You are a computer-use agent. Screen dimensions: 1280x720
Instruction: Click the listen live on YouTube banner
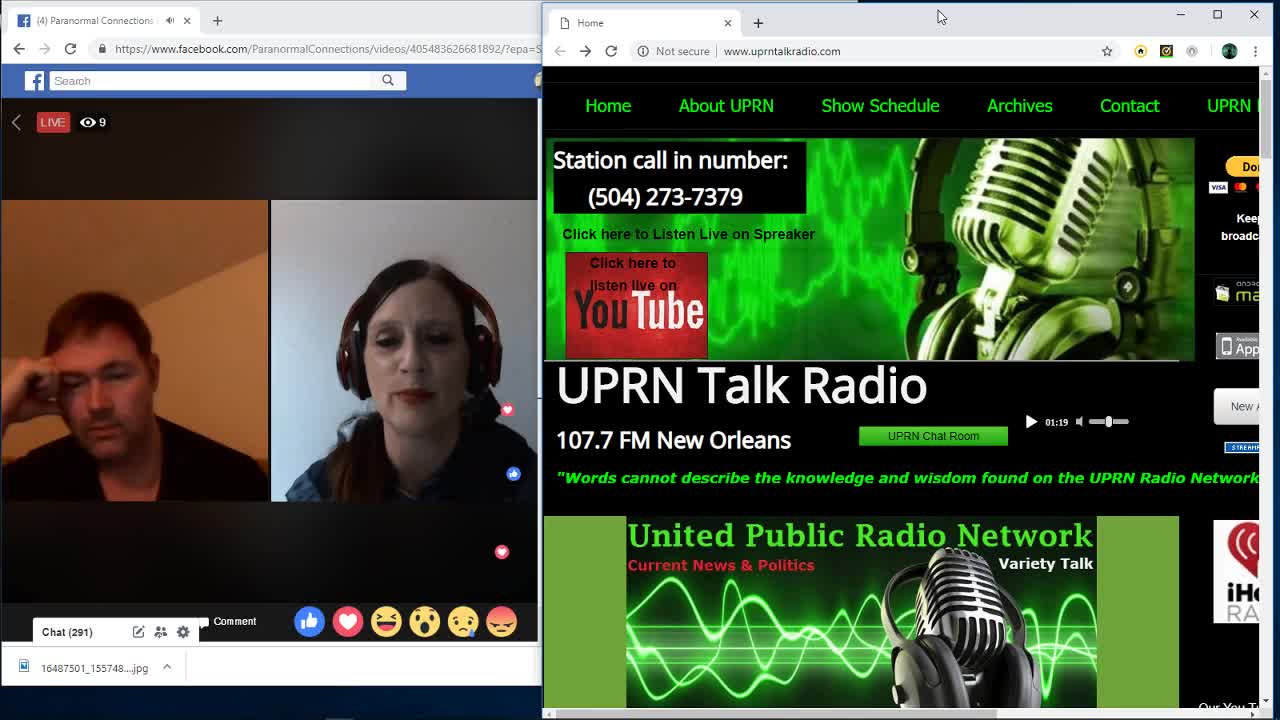click(636, 305)
